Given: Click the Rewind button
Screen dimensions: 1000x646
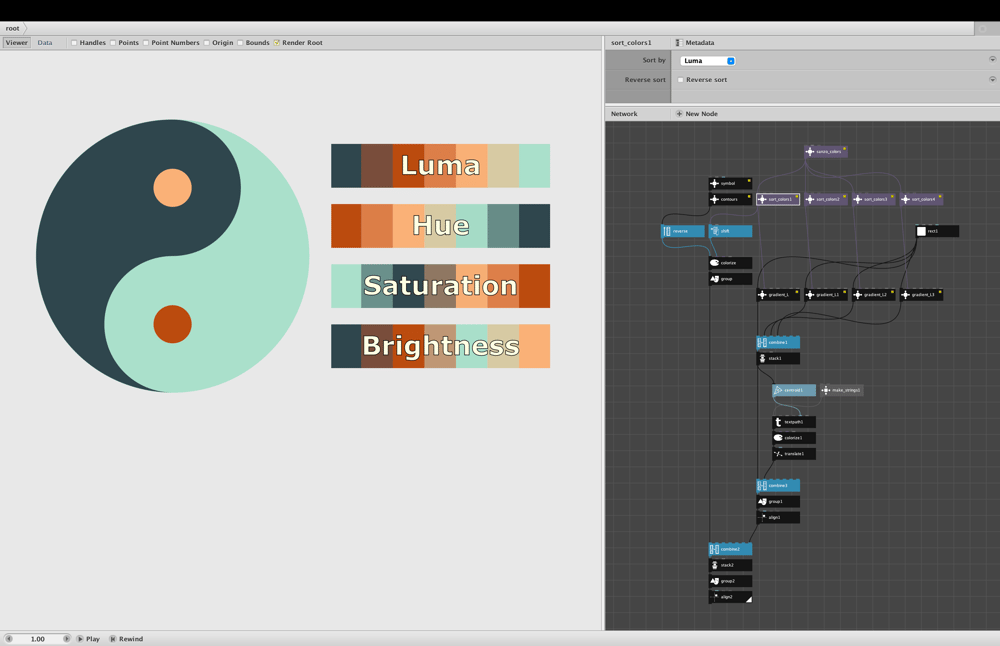Looking at the screenshot, I should (126, 638).
